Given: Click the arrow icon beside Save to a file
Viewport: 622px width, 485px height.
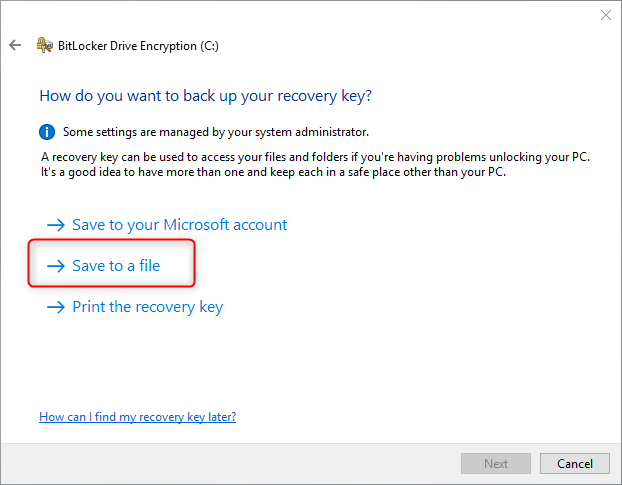Looking at the screenshot, I should tap(56, 266).
